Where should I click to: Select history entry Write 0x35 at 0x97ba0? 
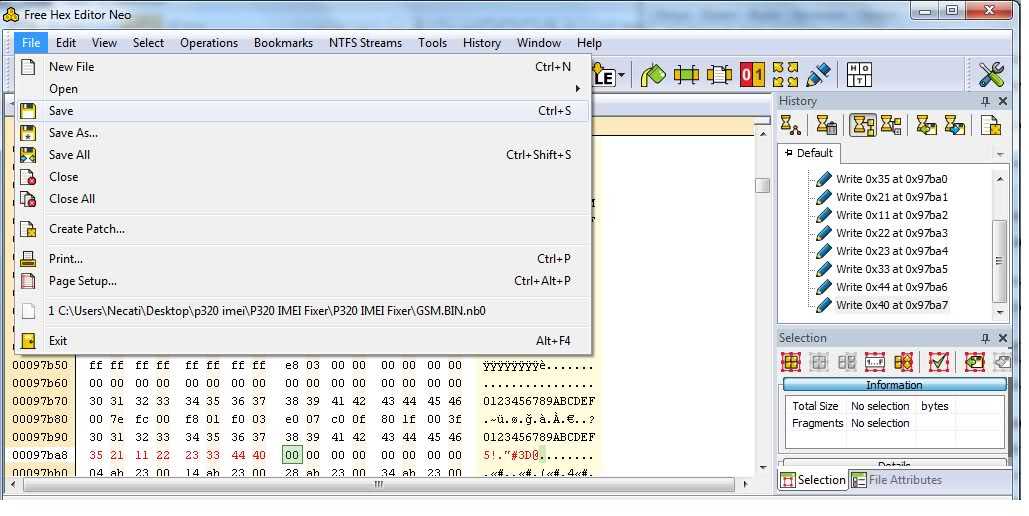click(x=892, y=179)
